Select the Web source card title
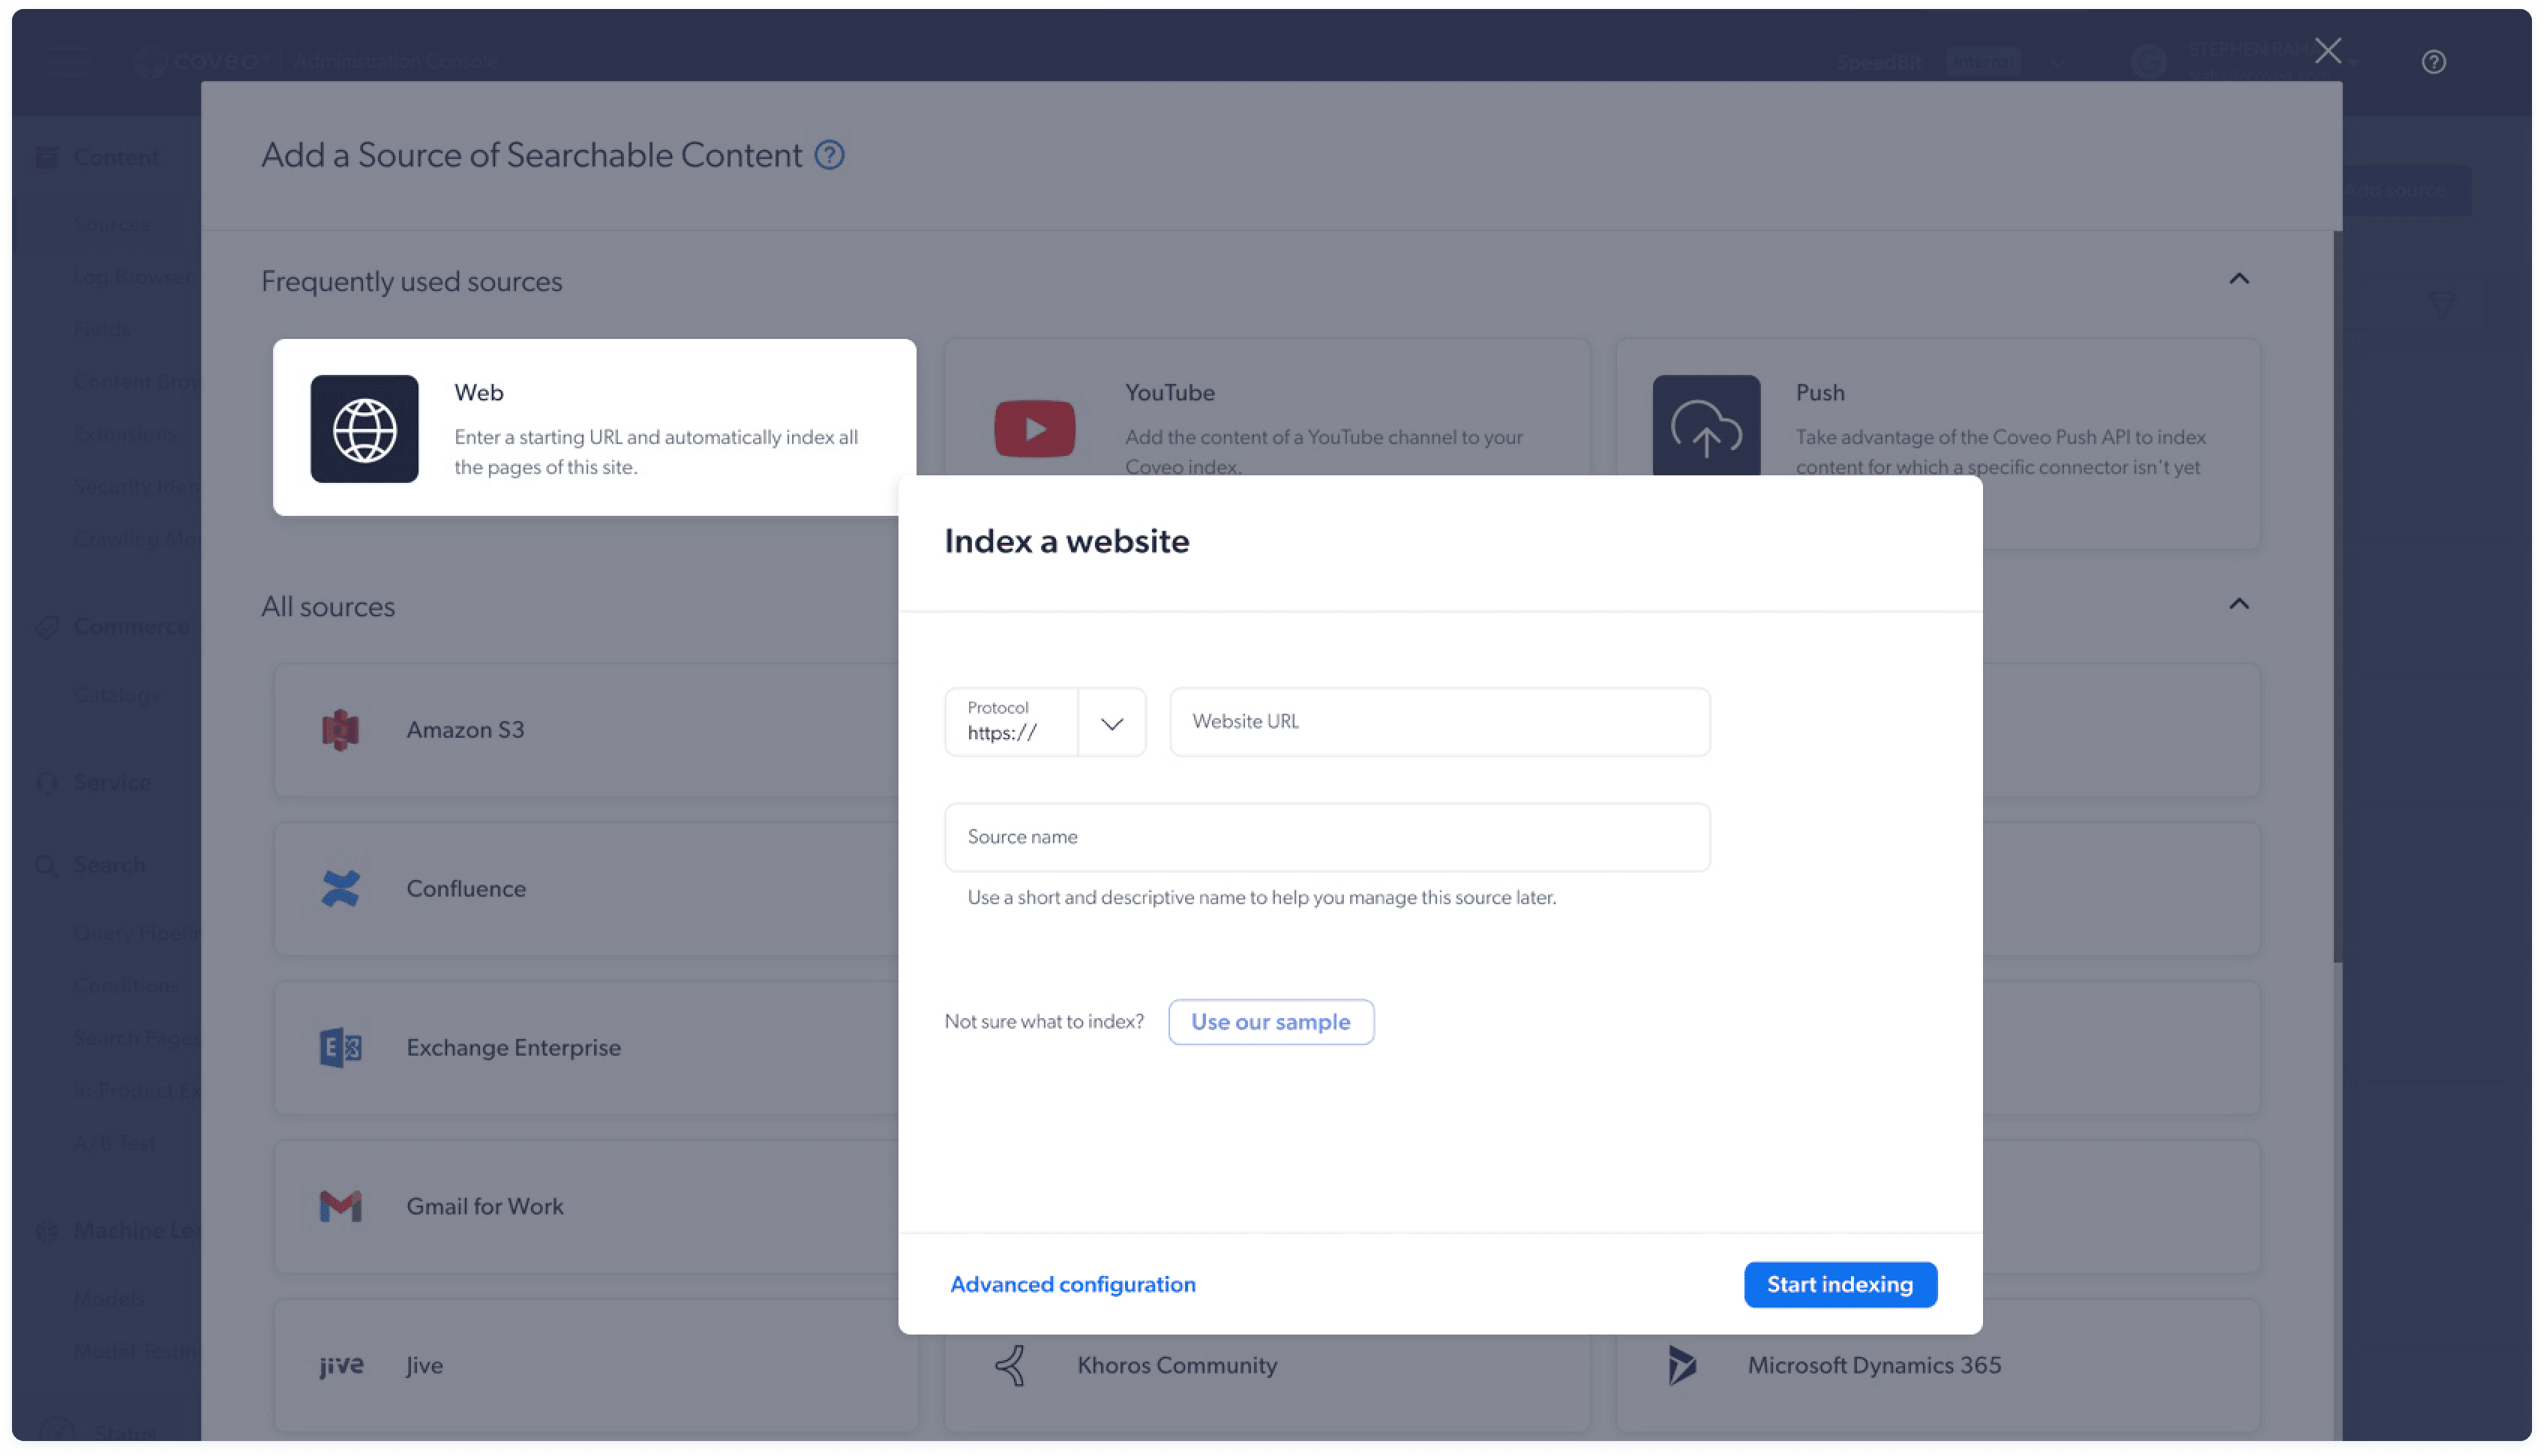This screenshot has width=2544, height=1456. click(x=479, y=393)
